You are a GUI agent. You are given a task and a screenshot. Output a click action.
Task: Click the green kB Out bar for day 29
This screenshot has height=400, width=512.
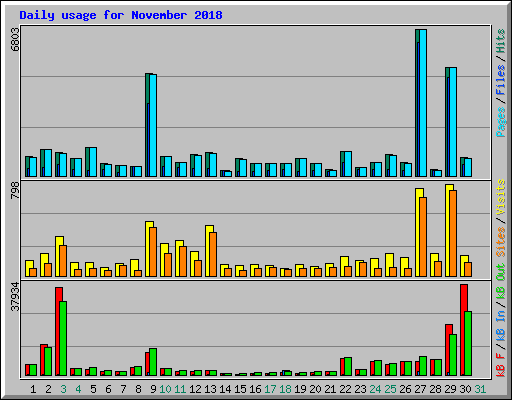point(453,355)
